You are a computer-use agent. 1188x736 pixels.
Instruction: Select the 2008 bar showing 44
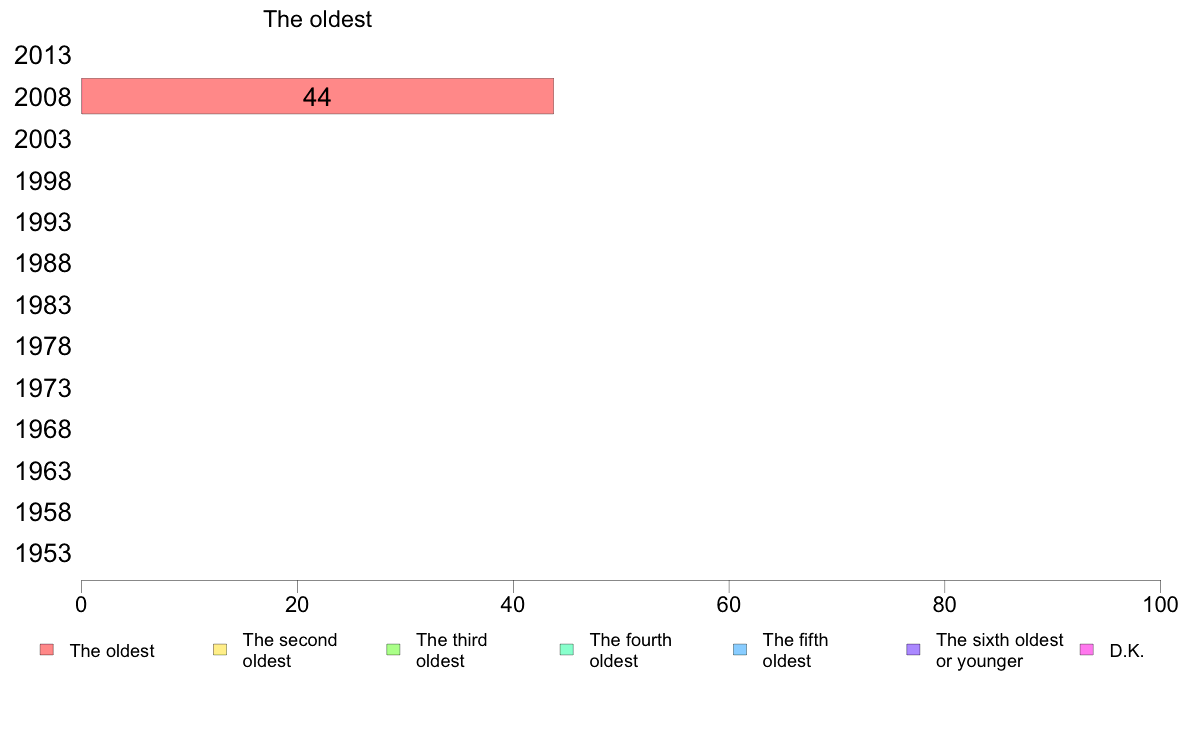(x=317, y=96)
